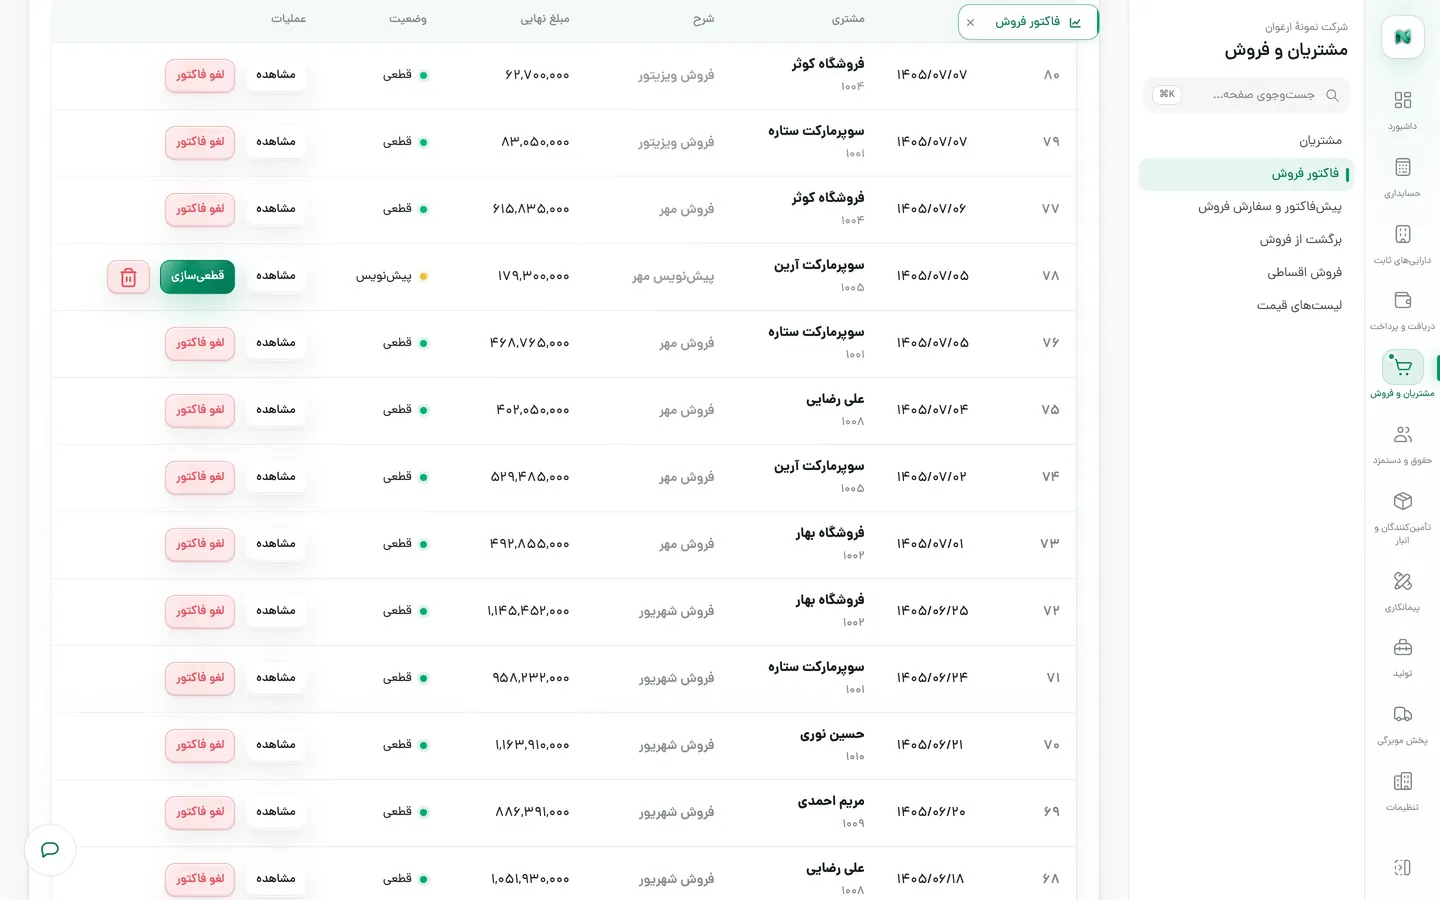1440x900 pixels.
Task: Open the دارایی‌های ثابت fixed assets icon
Action: (1402, 234)
